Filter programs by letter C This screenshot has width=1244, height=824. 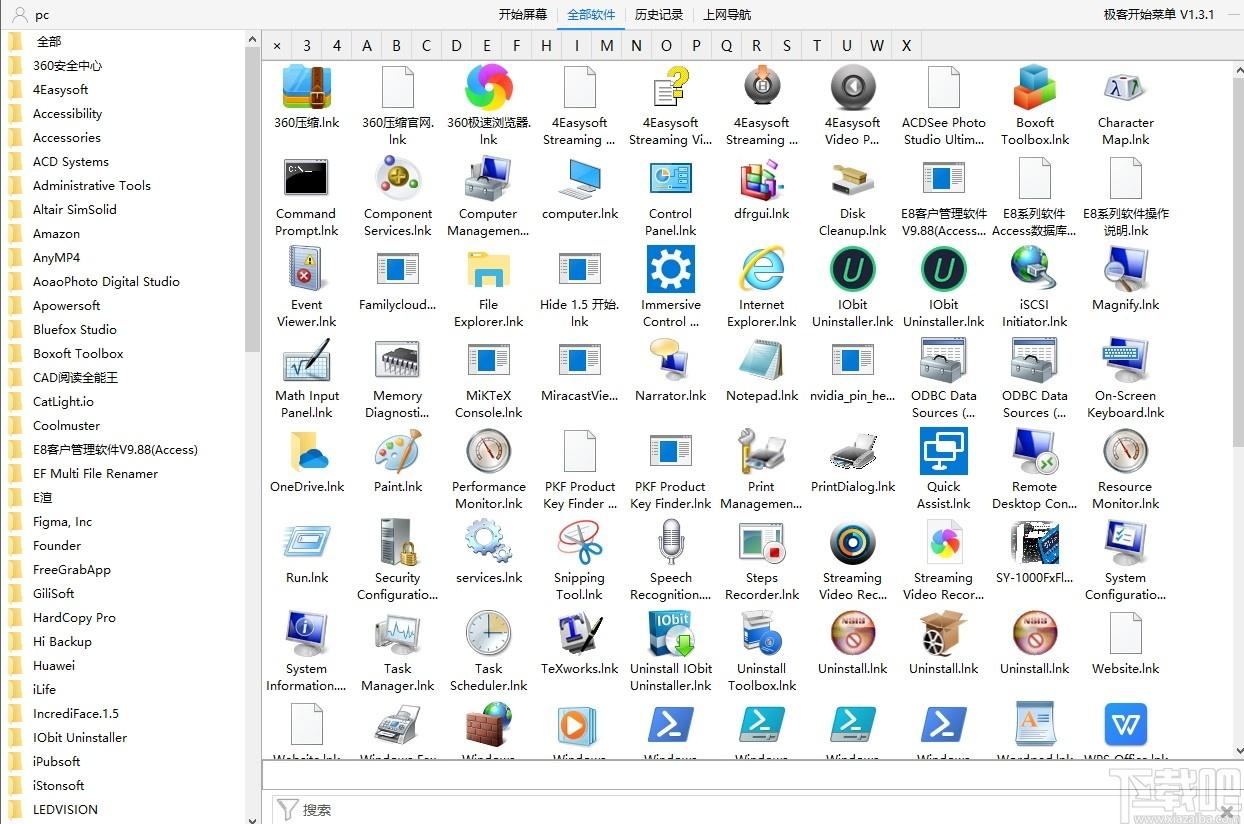[427, 45]
